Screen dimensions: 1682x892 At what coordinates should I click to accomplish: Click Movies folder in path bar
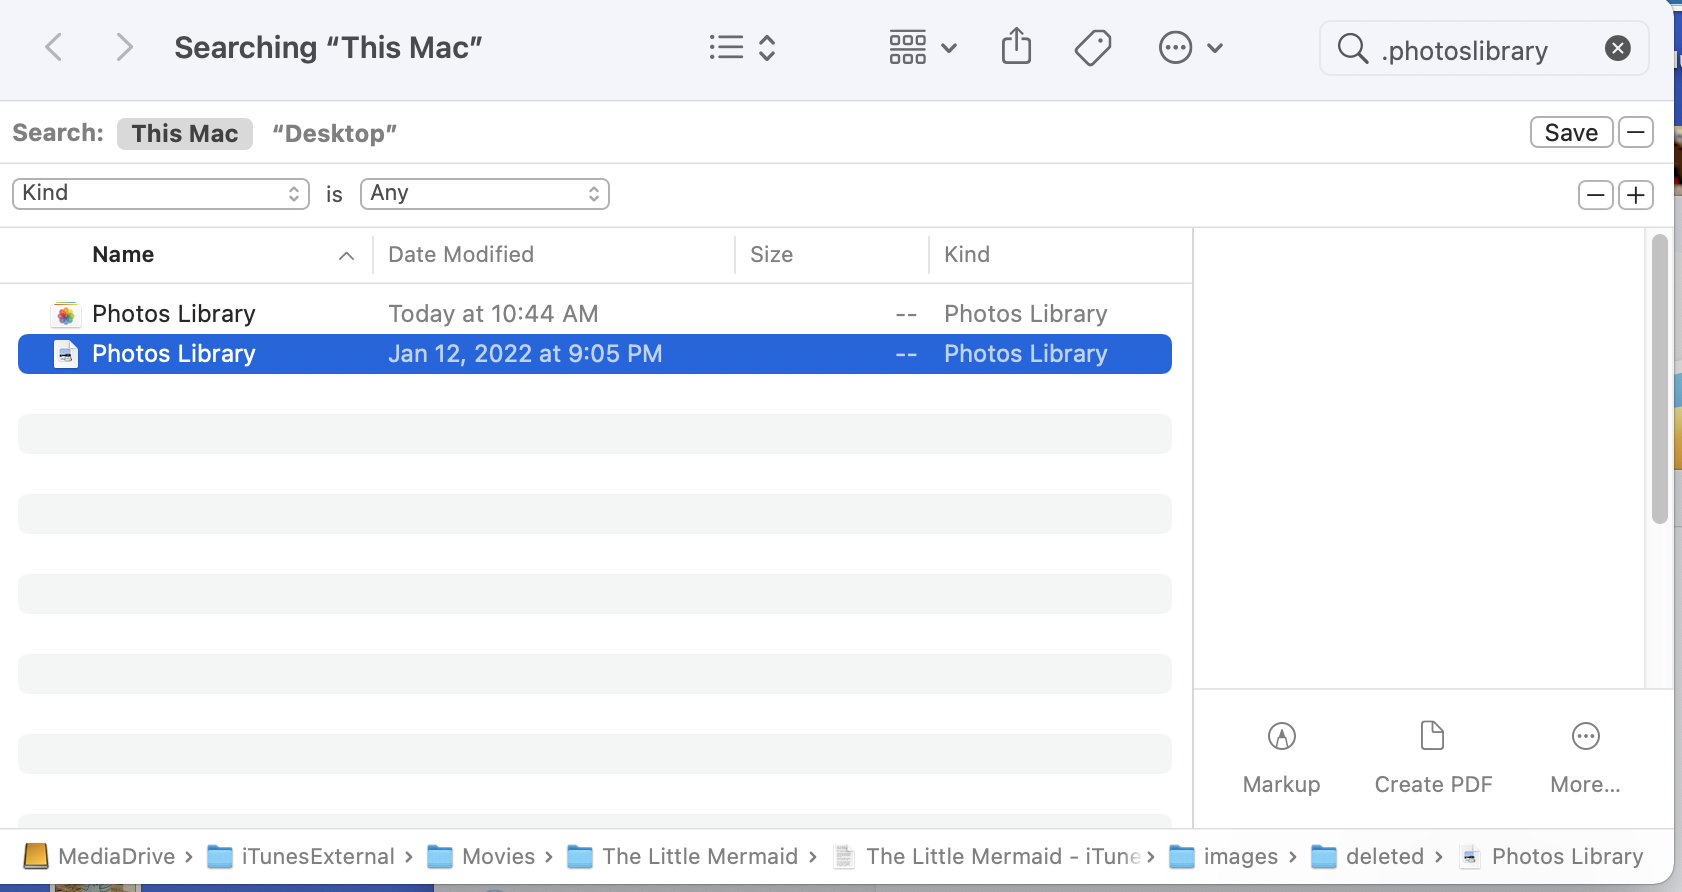click(x=481, y=856)
